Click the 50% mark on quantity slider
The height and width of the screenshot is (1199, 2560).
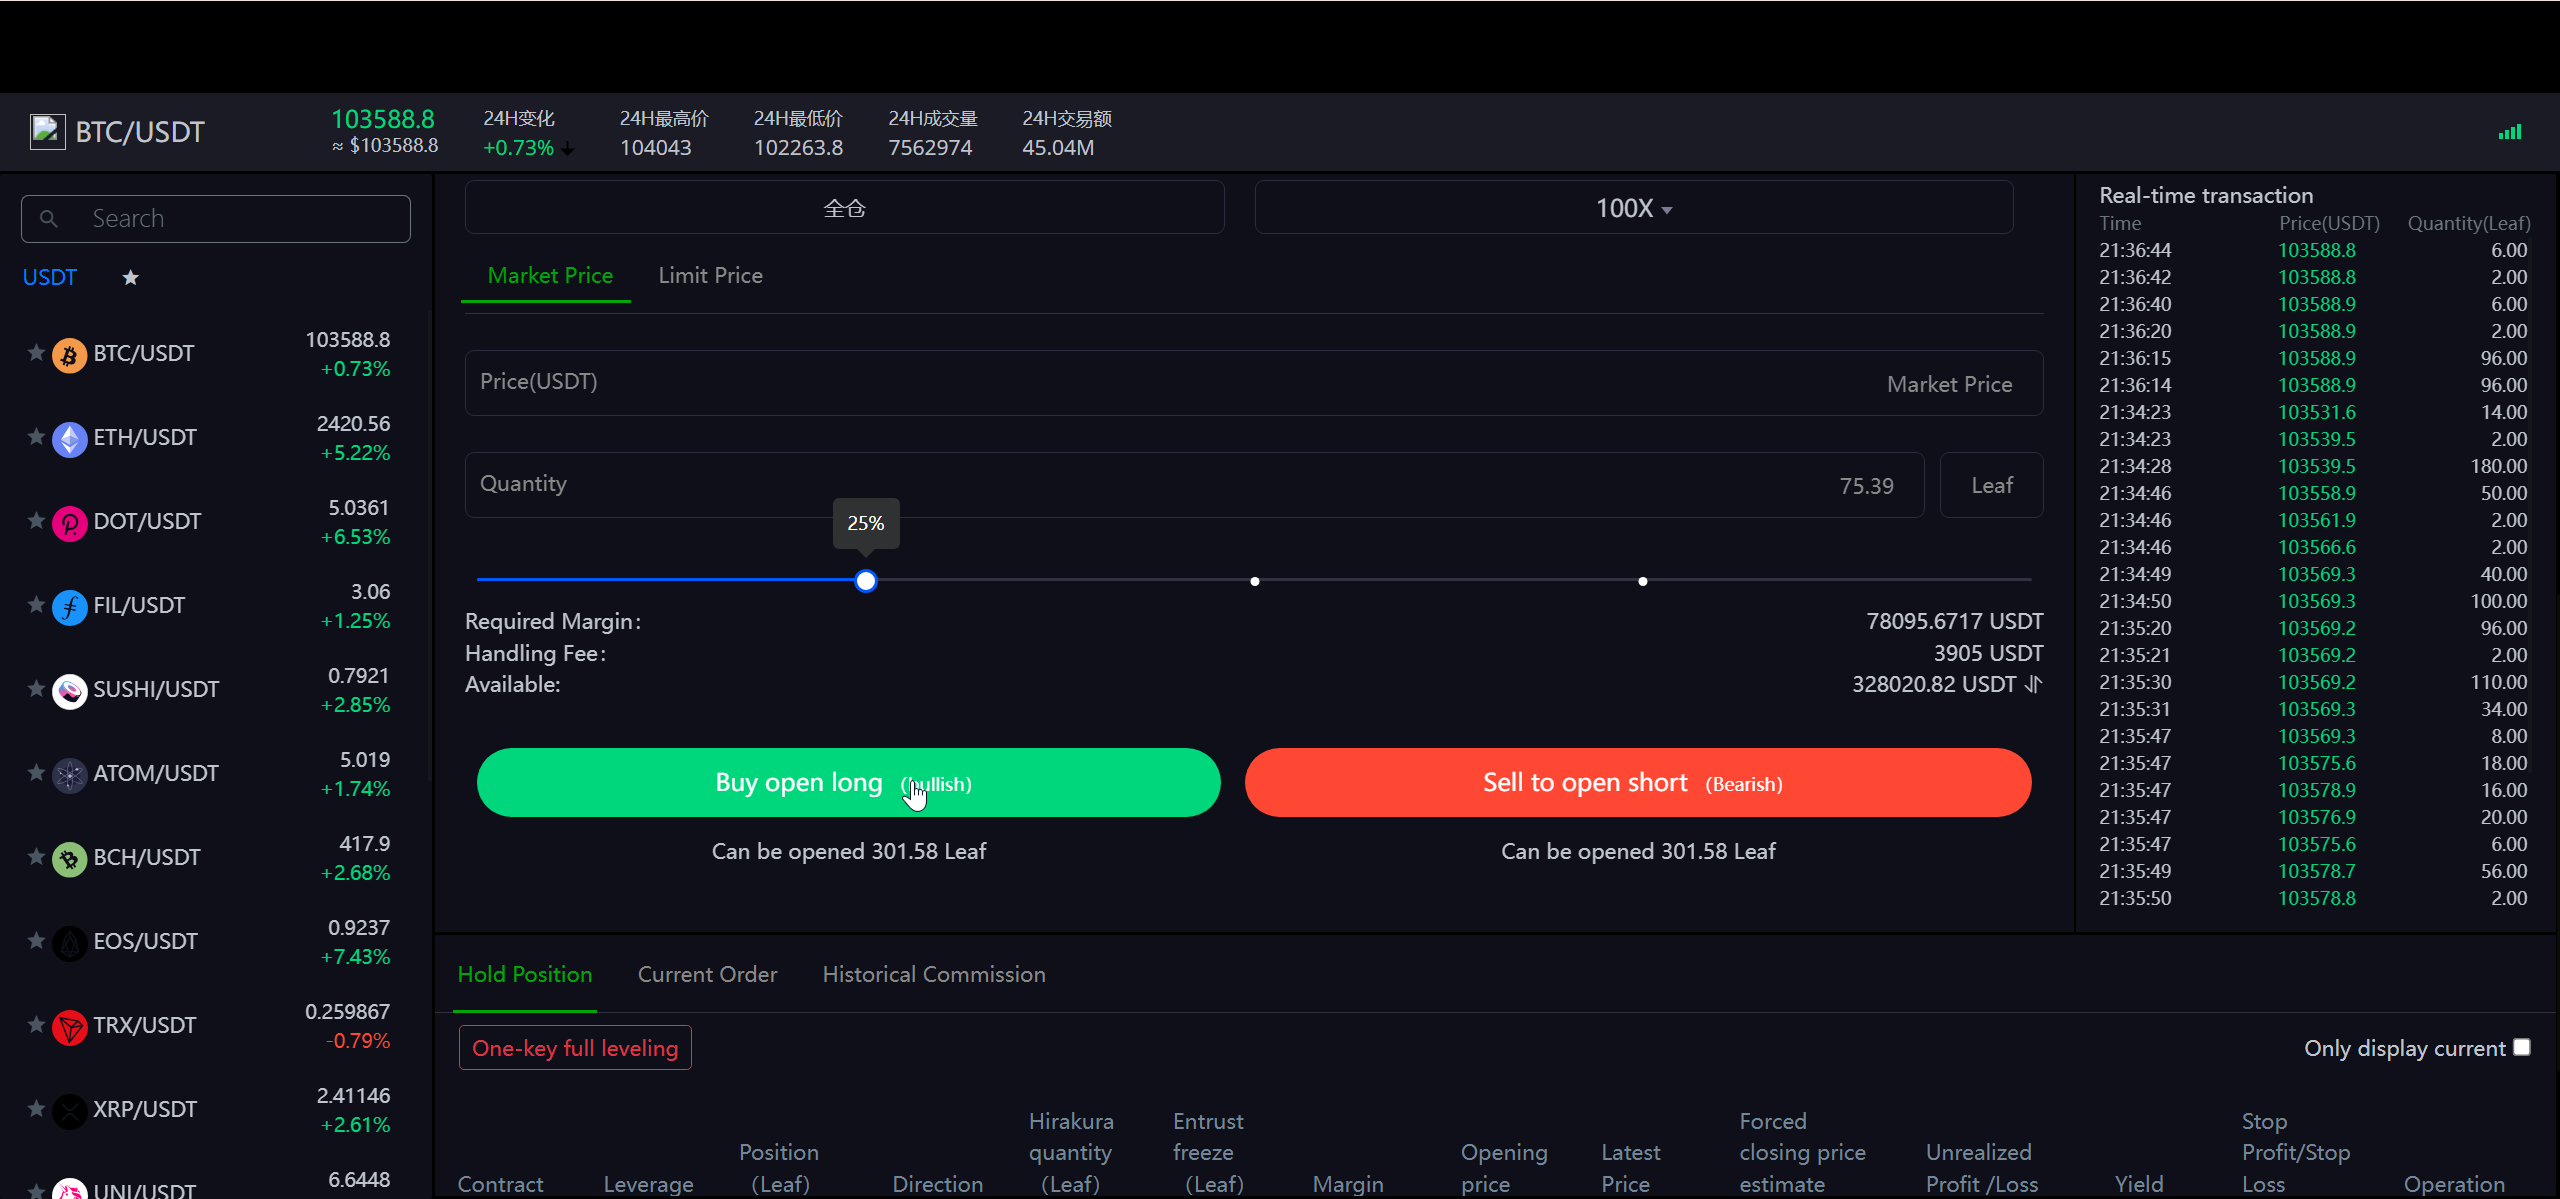coord(1254,581)
